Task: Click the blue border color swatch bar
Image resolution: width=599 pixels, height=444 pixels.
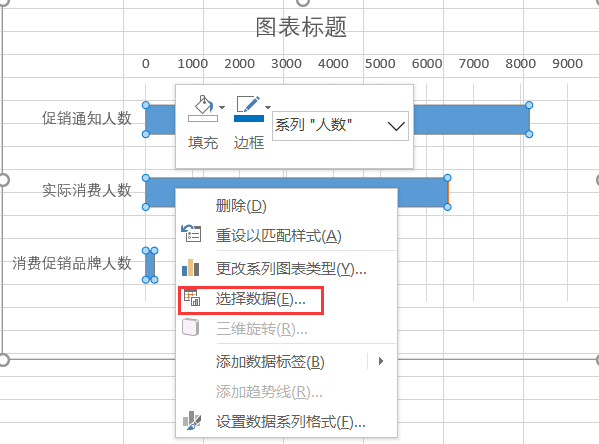Action: point(249,119)
